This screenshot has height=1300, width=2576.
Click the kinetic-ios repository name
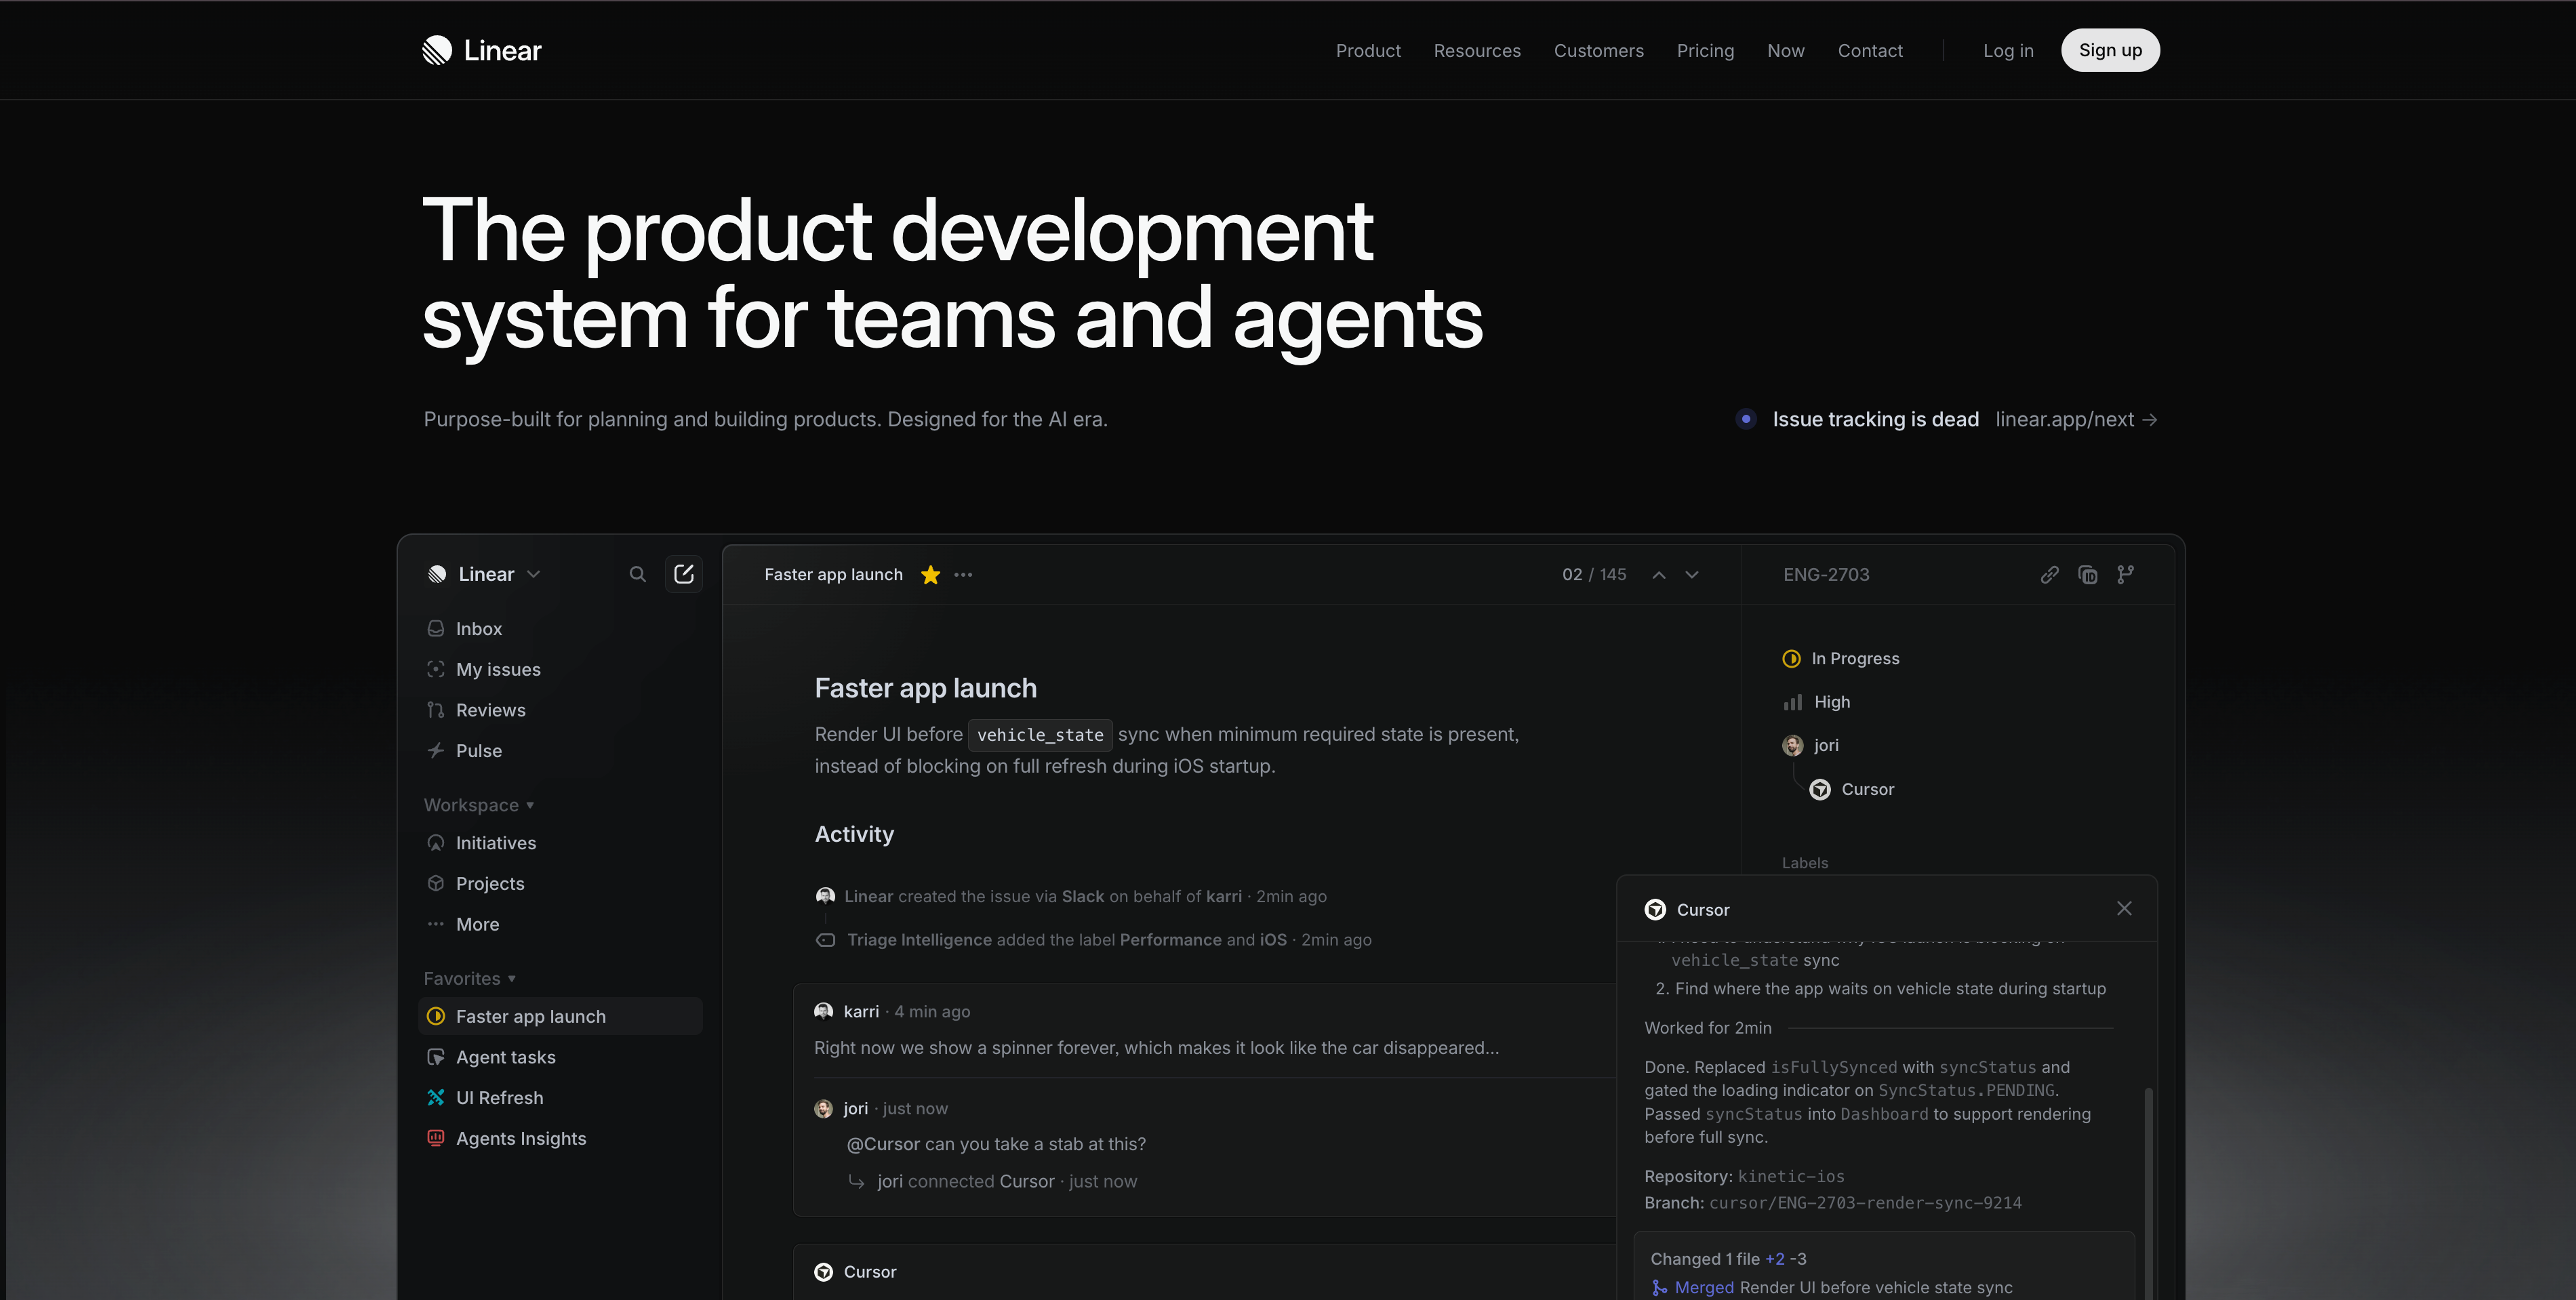tap(1791, 1177)
